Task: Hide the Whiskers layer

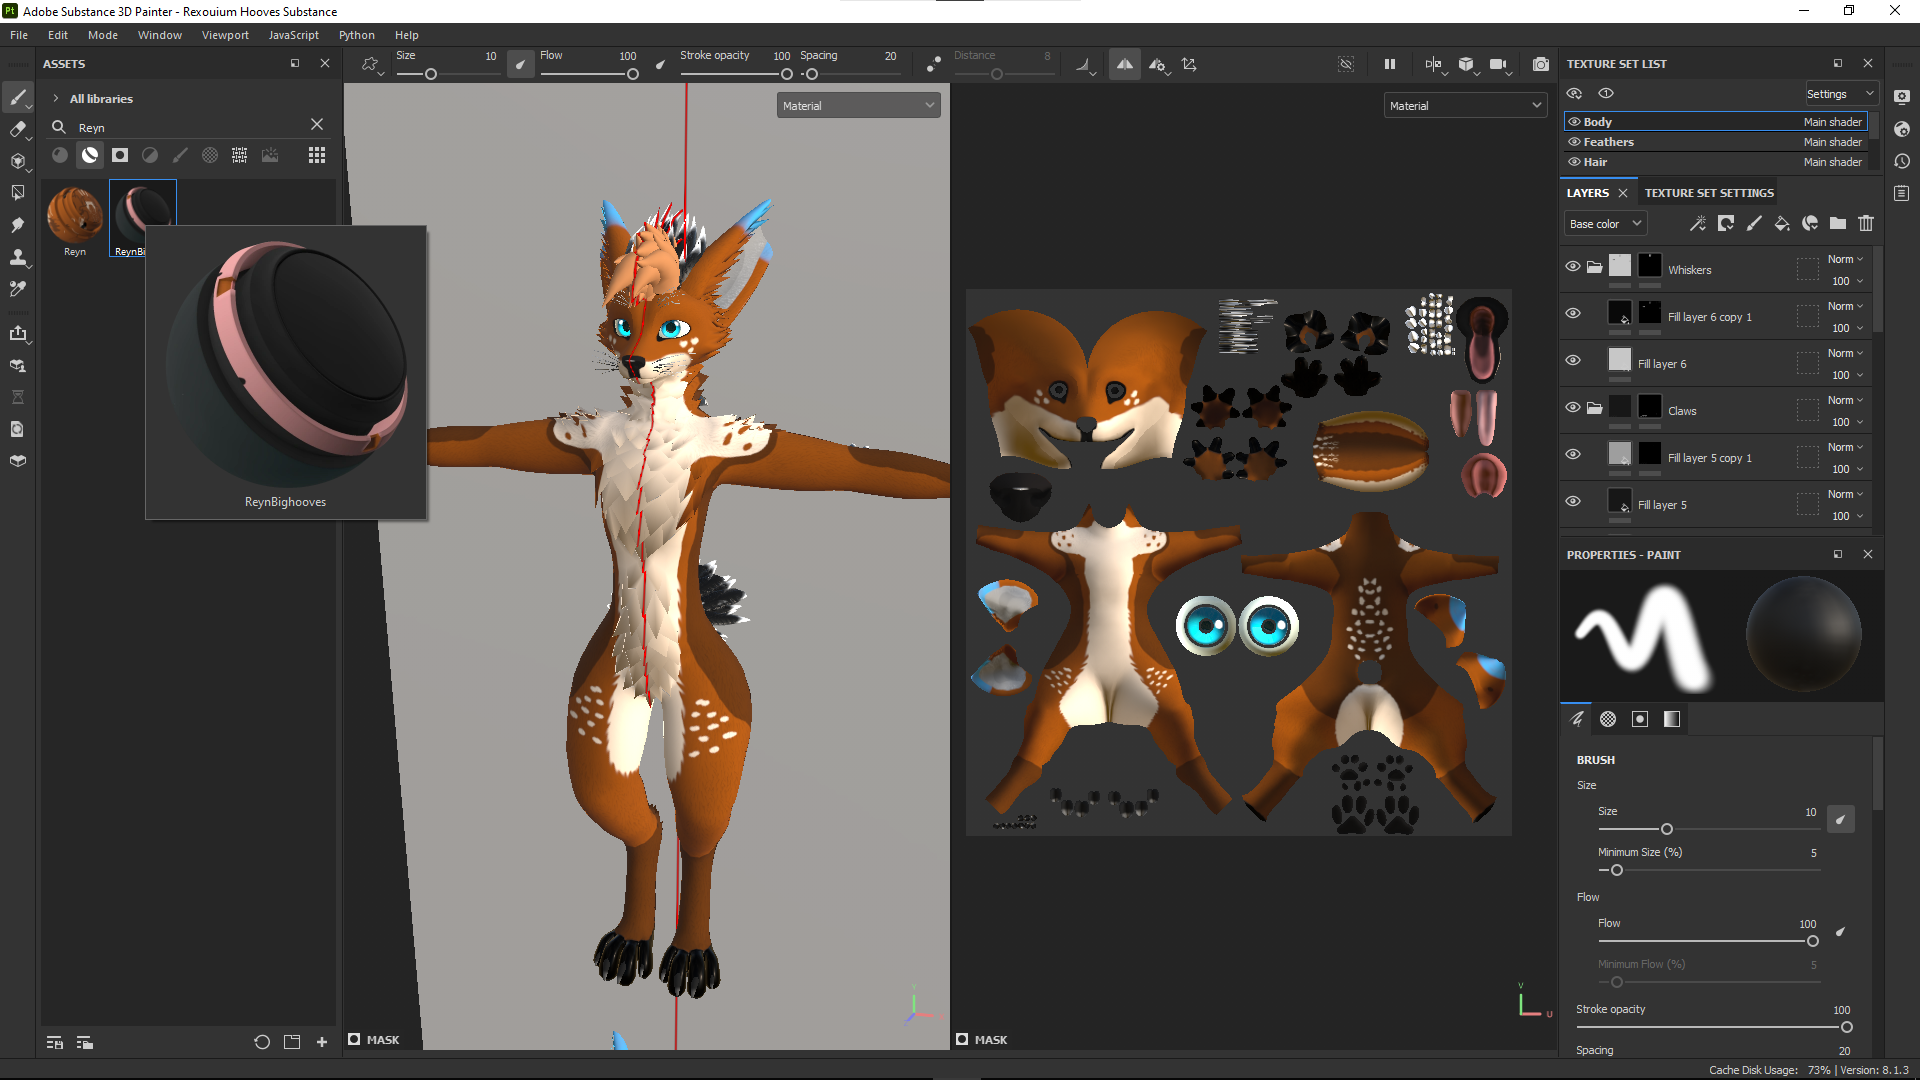Action: pos(1573,267)
